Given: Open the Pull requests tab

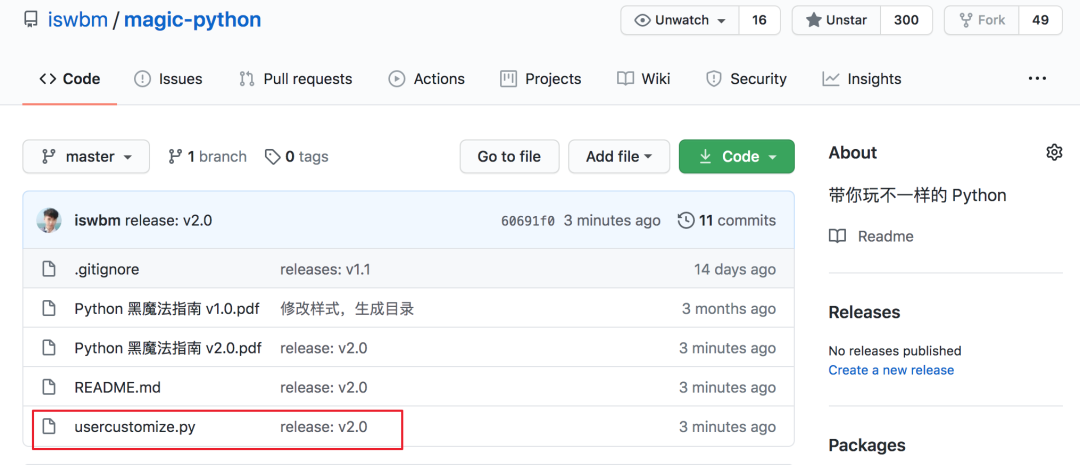Looking at the screenshot, I should pyautogui.click(x=295, y=79).
